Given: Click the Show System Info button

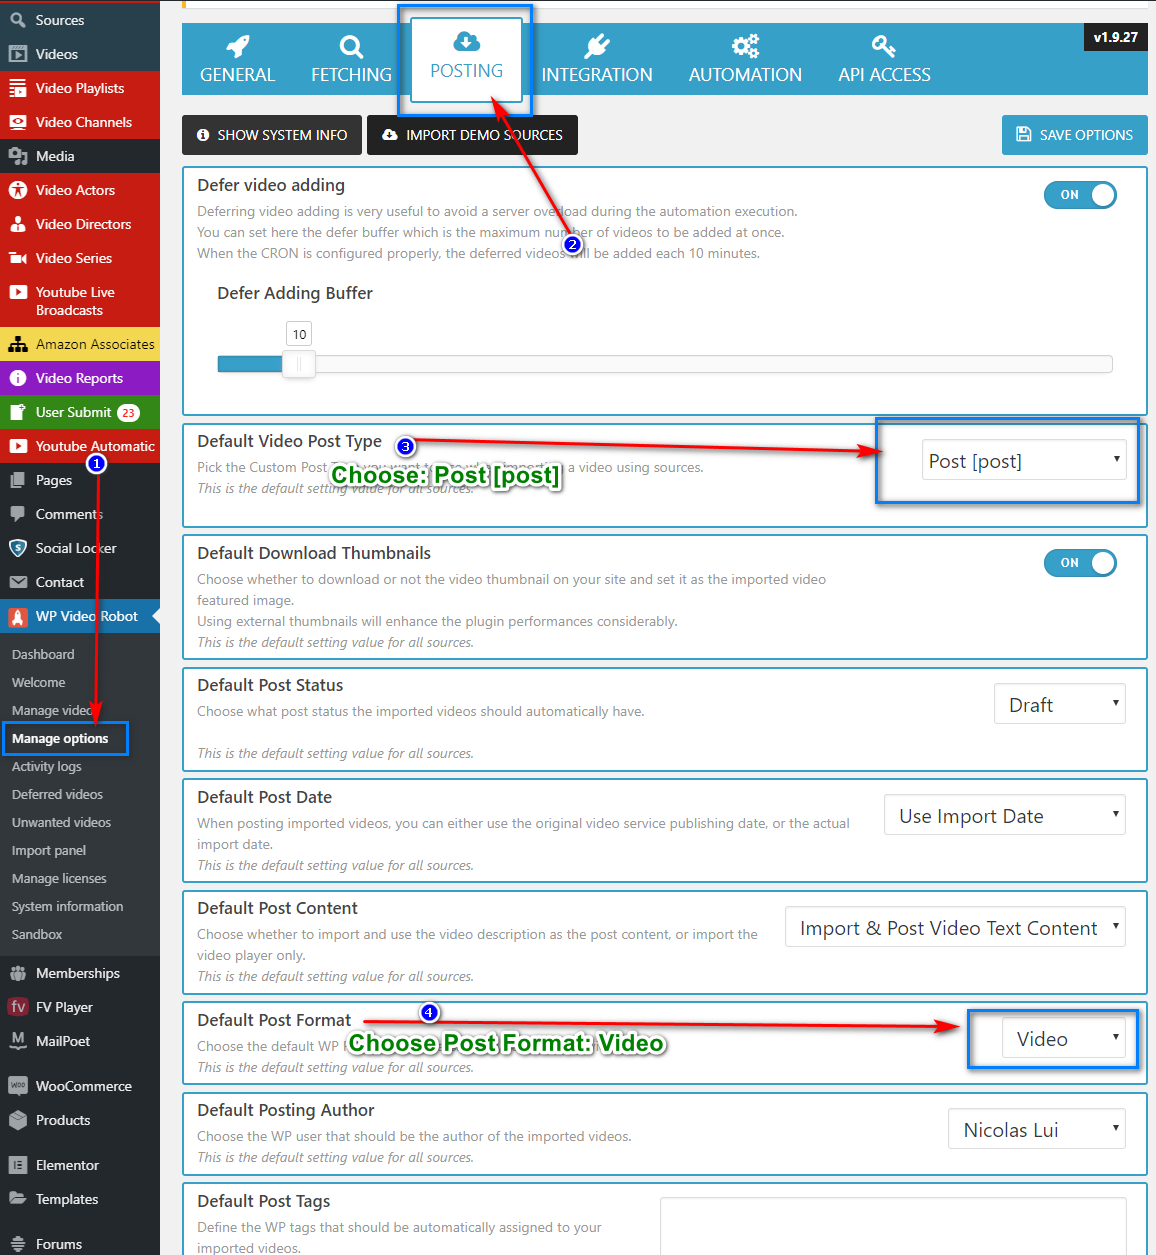Looking at the screenshot, I should [x=272, y=135].
